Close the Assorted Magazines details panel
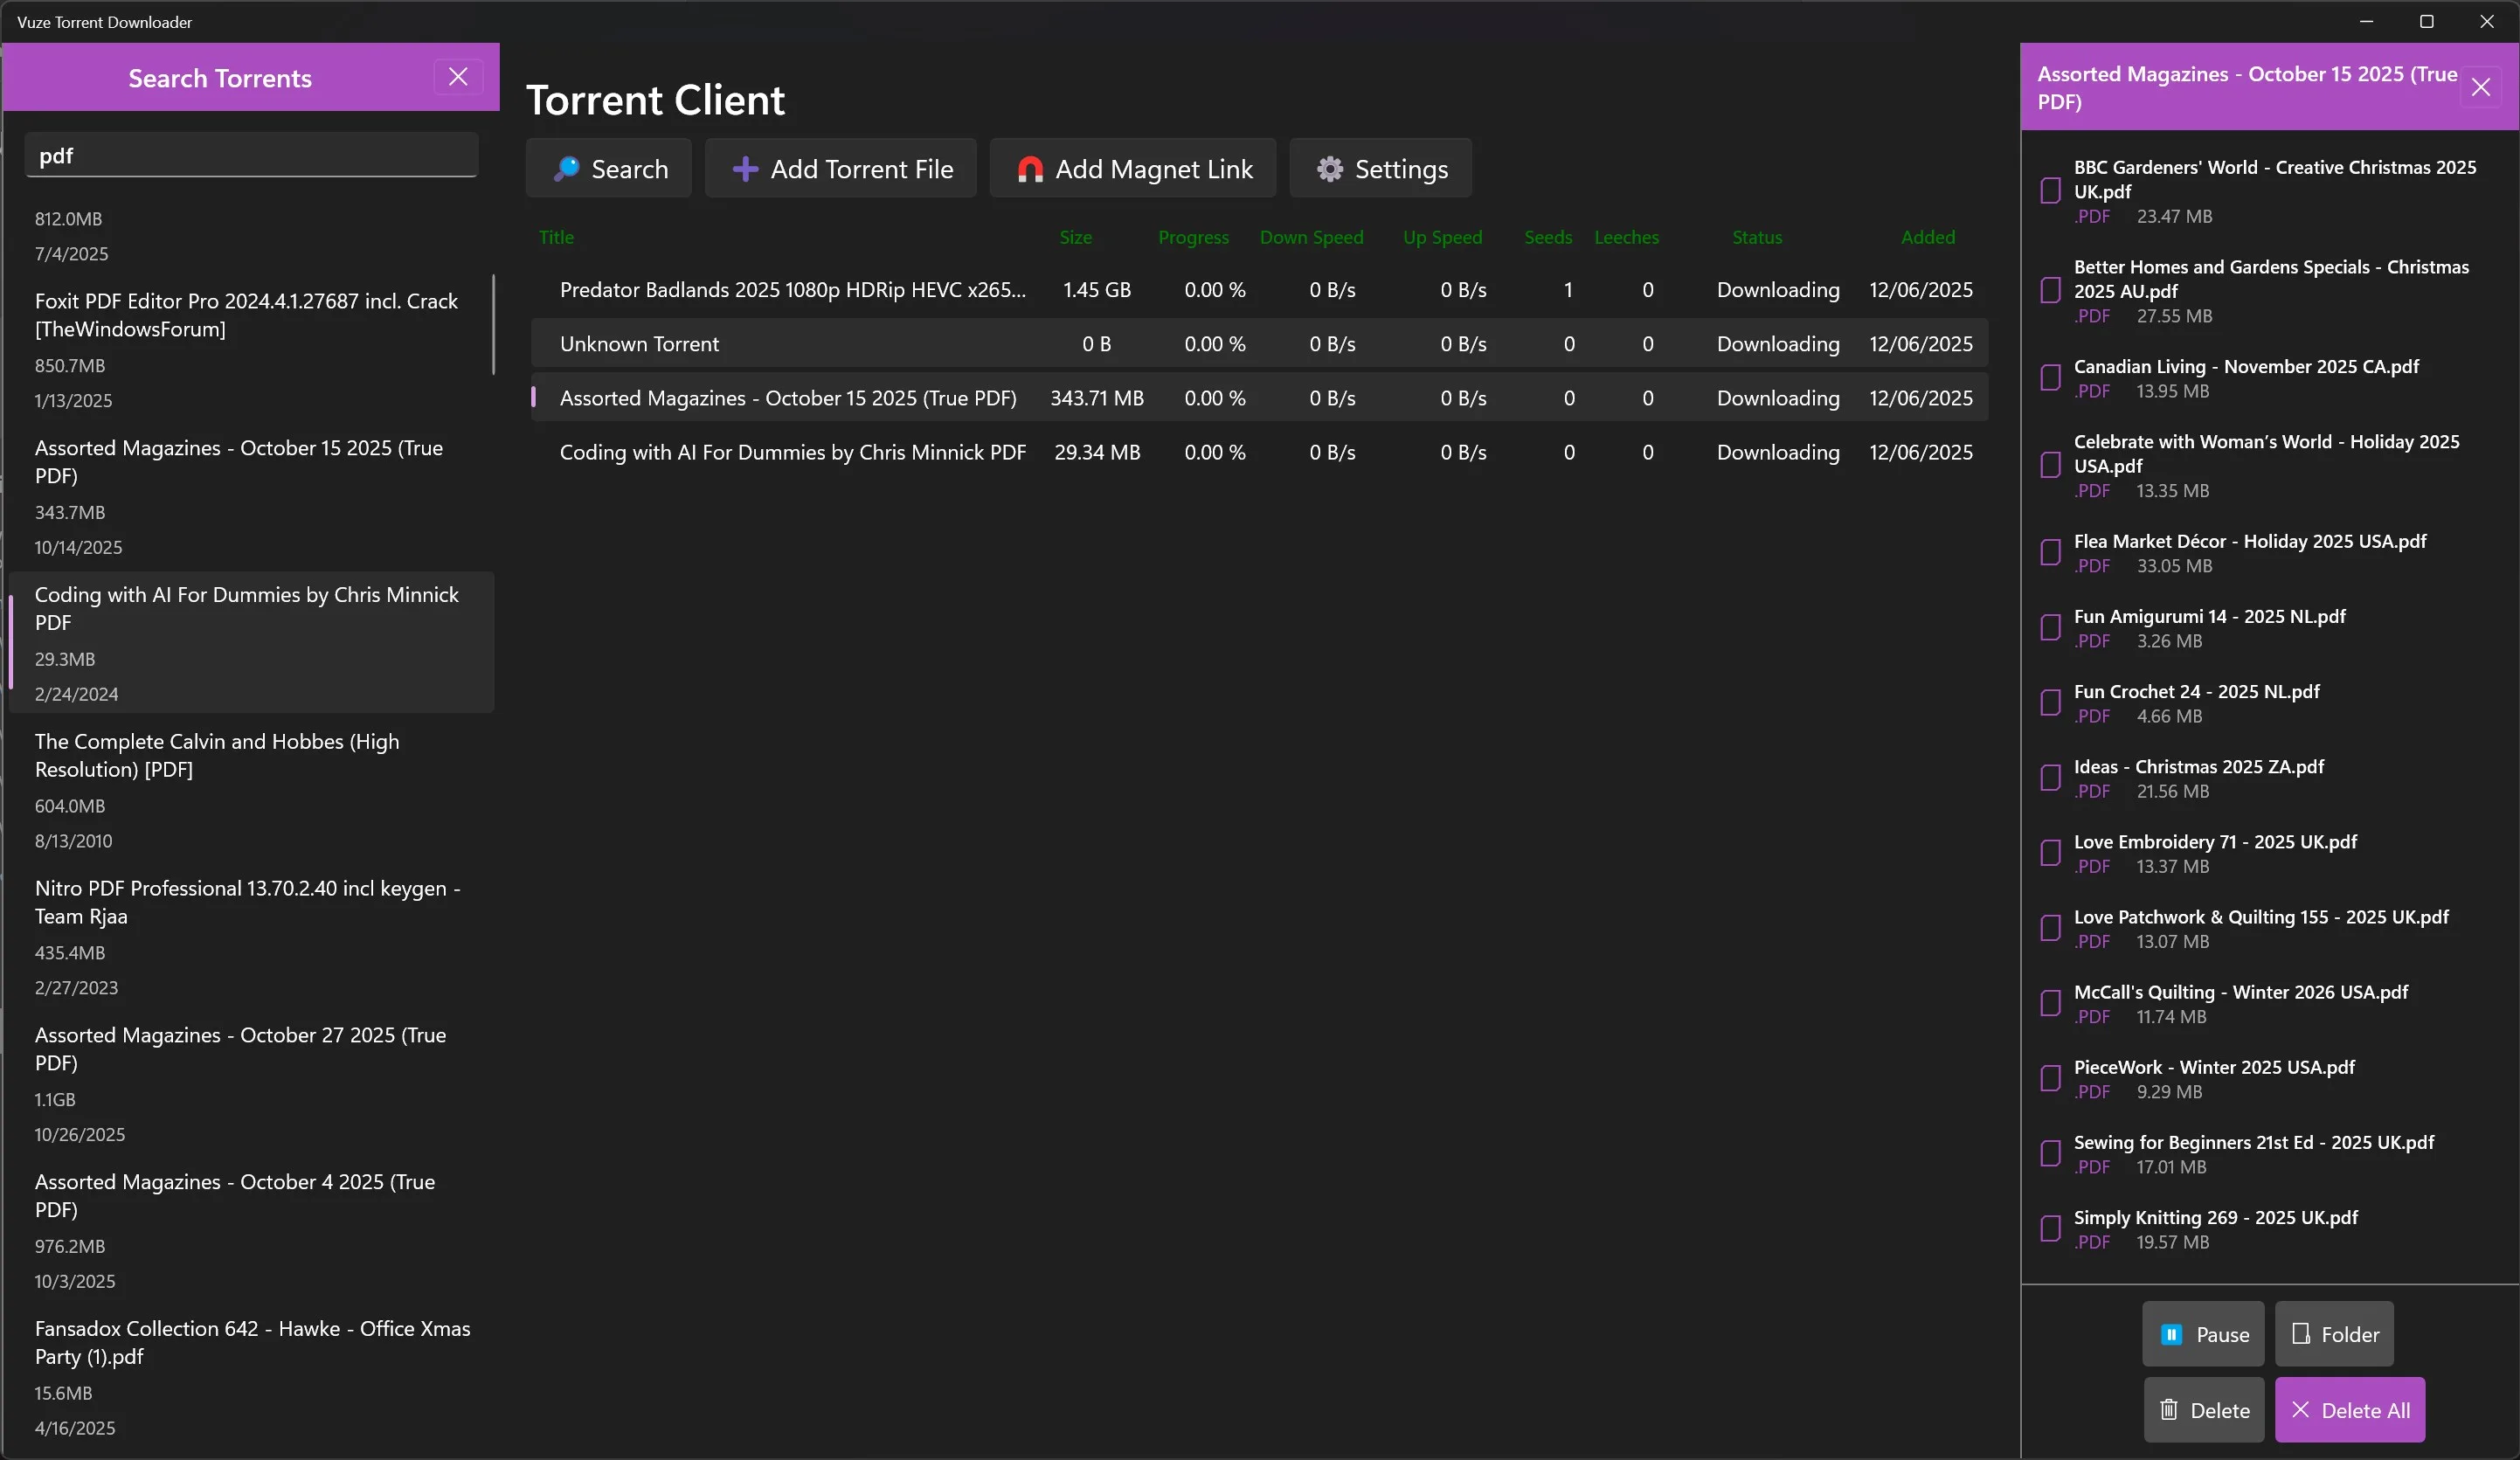Screen dimensions: 2520x1460 tap(2481, 87)
